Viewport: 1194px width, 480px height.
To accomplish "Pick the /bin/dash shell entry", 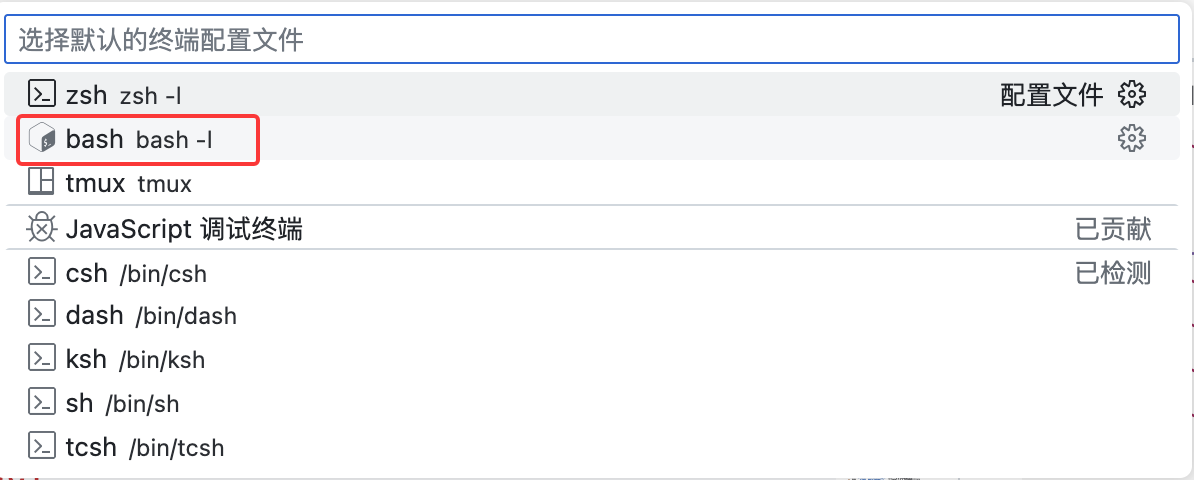I will click(x=151, y=316).
